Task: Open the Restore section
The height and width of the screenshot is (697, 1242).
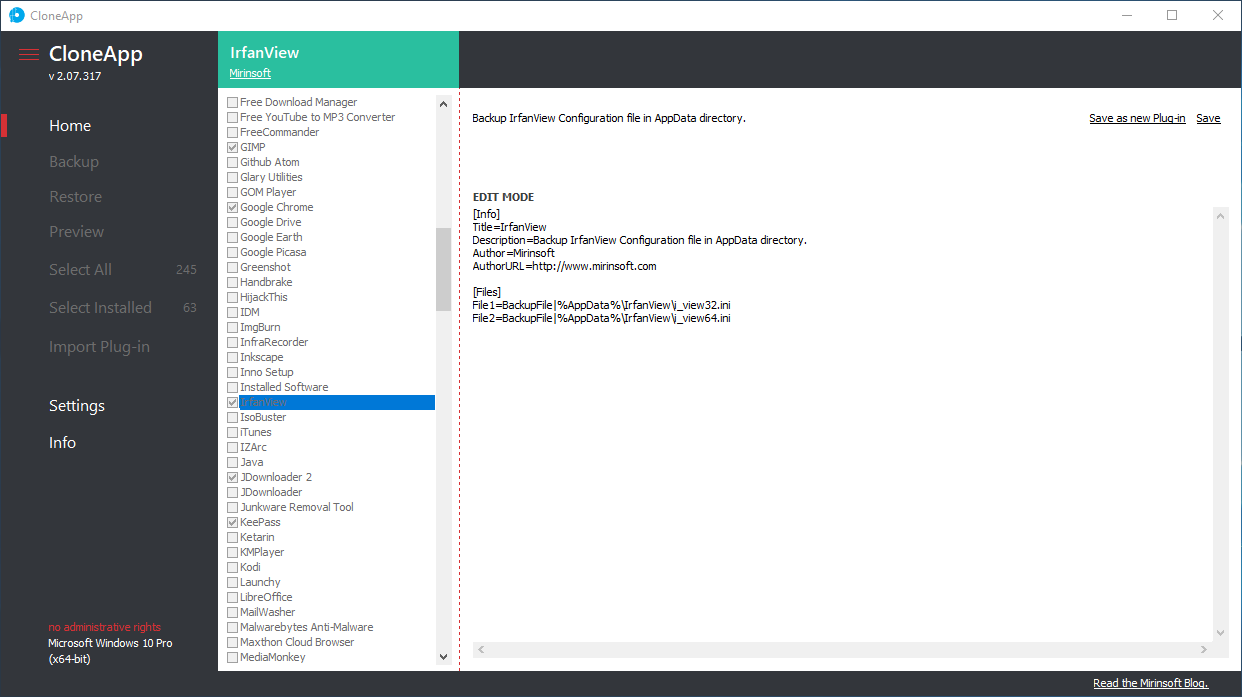Action: point(76,197)
